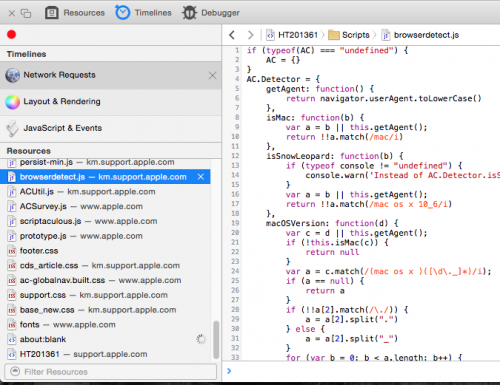Select Layout & Rendering timeline
500x385 pixels.
pos(110,102)
